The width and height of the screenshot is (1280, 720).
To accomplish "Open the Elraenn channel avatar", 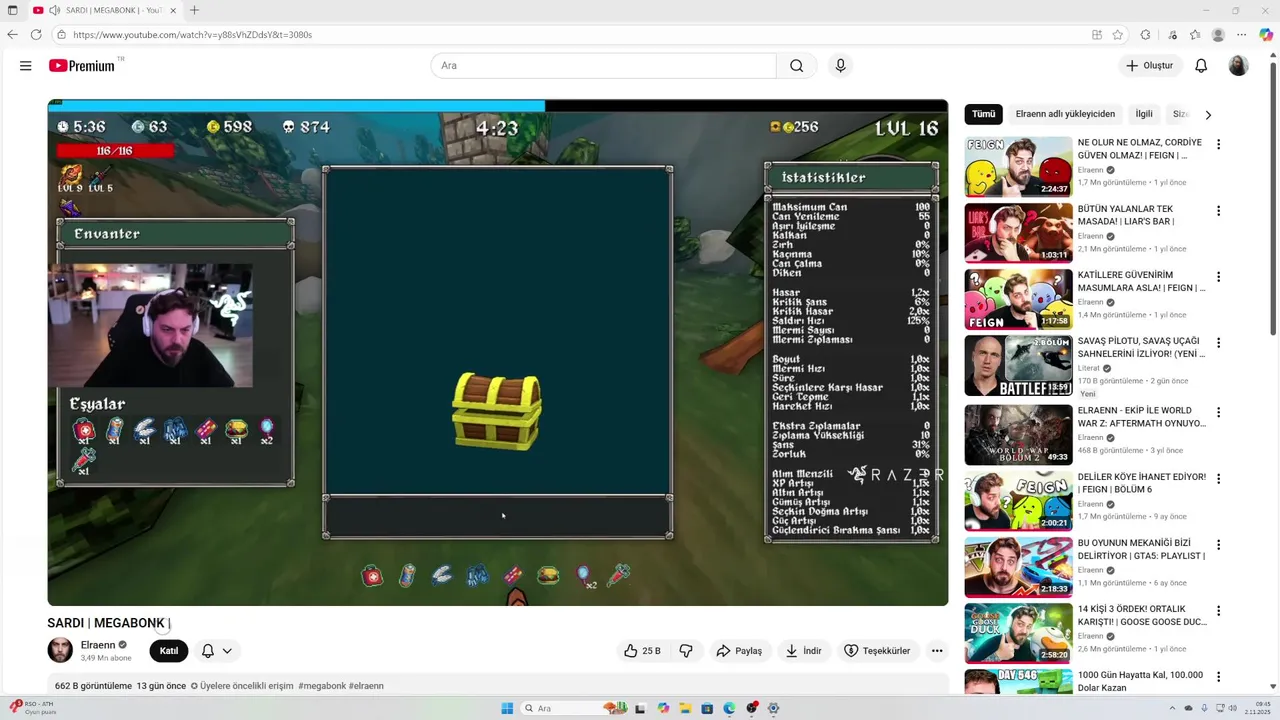I will (x=60, y=650).
